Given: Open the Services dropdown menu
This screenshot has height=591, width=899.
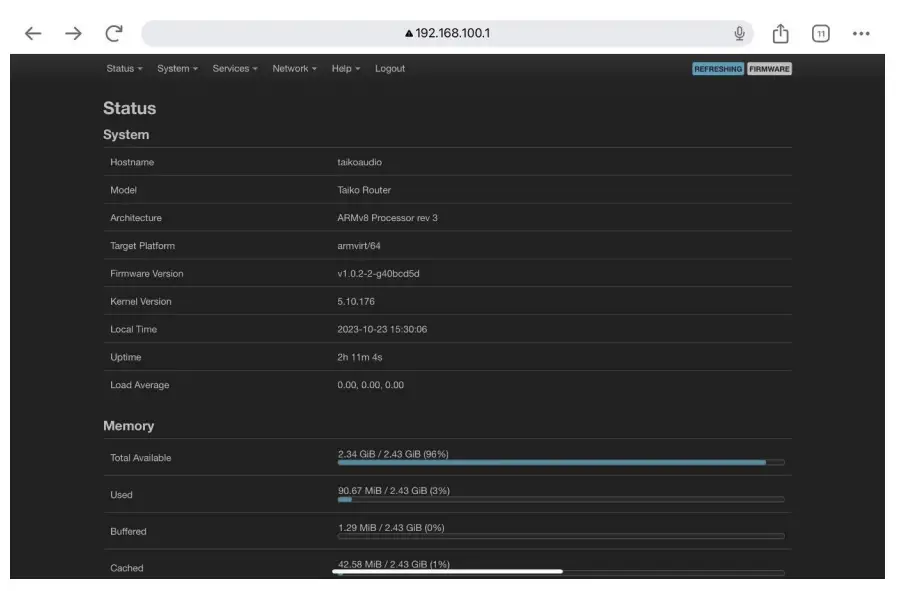Looking at the screenshot, I should (x=235, y=69).
